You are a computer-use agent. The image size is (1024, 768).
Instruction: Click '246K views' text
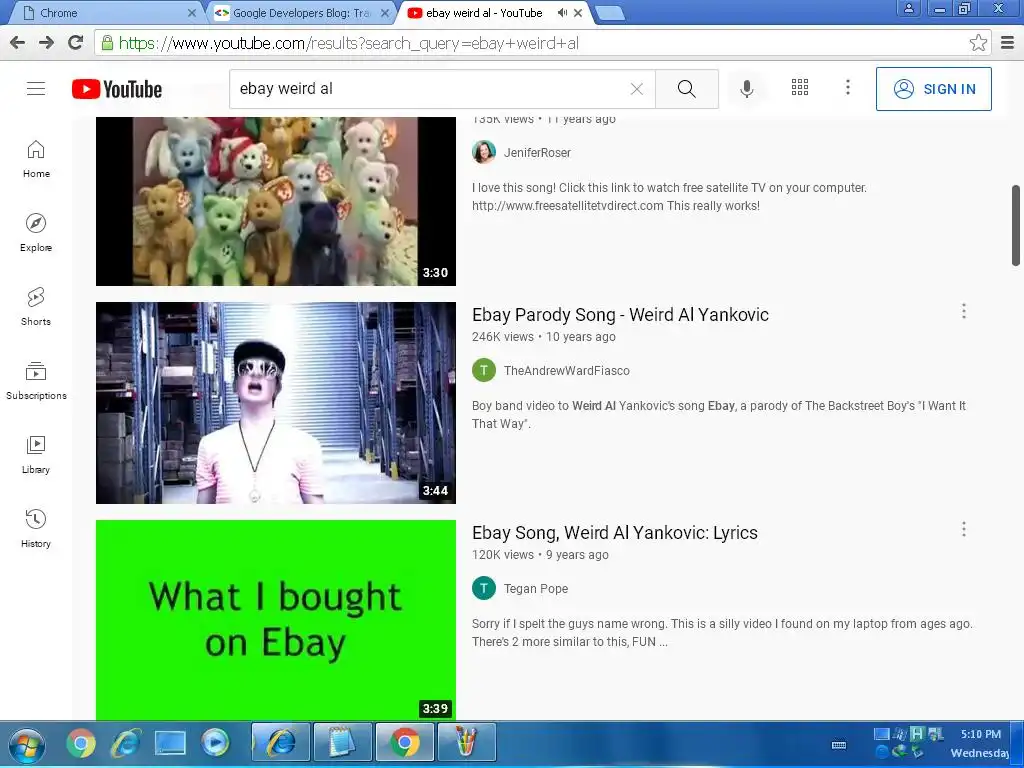pyautogui.click(x=503, y=337)
